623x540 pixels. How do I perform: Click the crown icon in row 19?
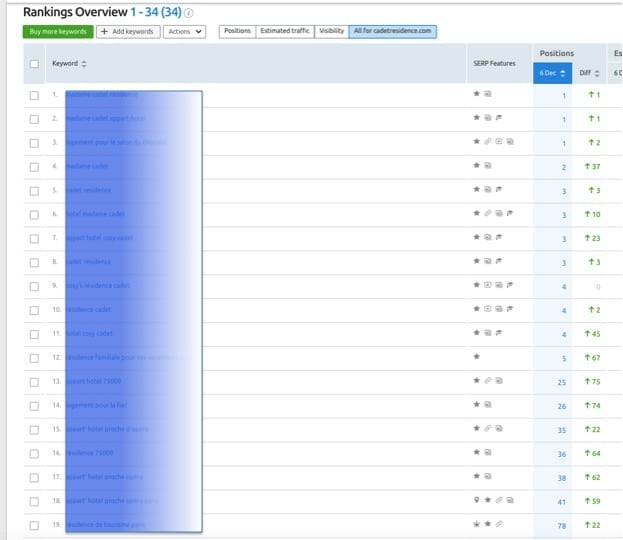[476, 524]
